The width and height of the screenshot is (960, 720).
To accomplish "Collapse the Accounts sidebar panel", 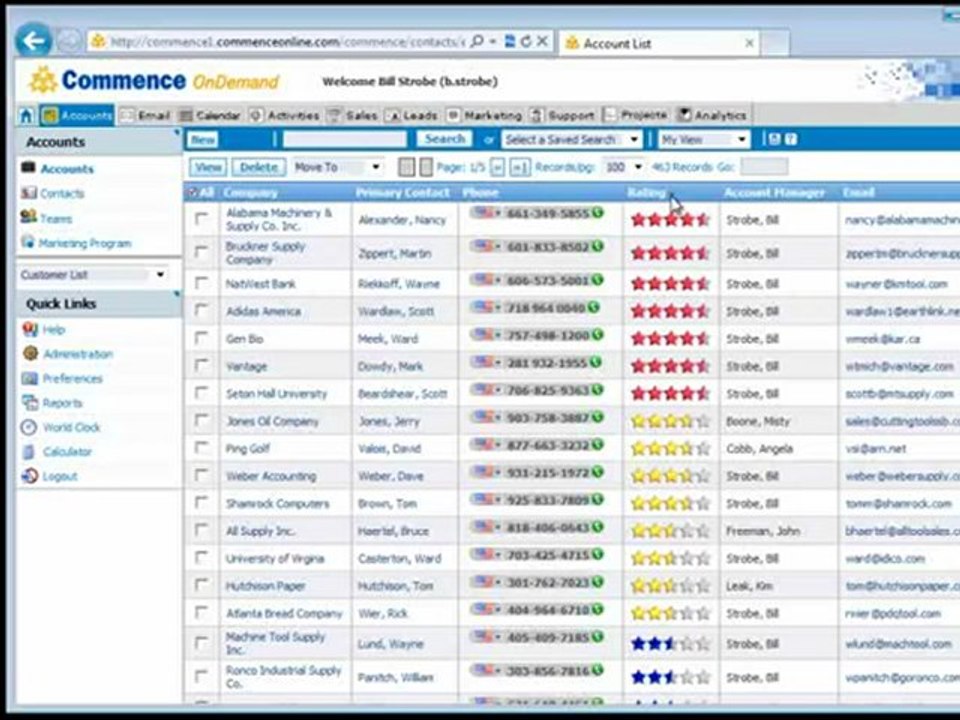I will (177, 132).
